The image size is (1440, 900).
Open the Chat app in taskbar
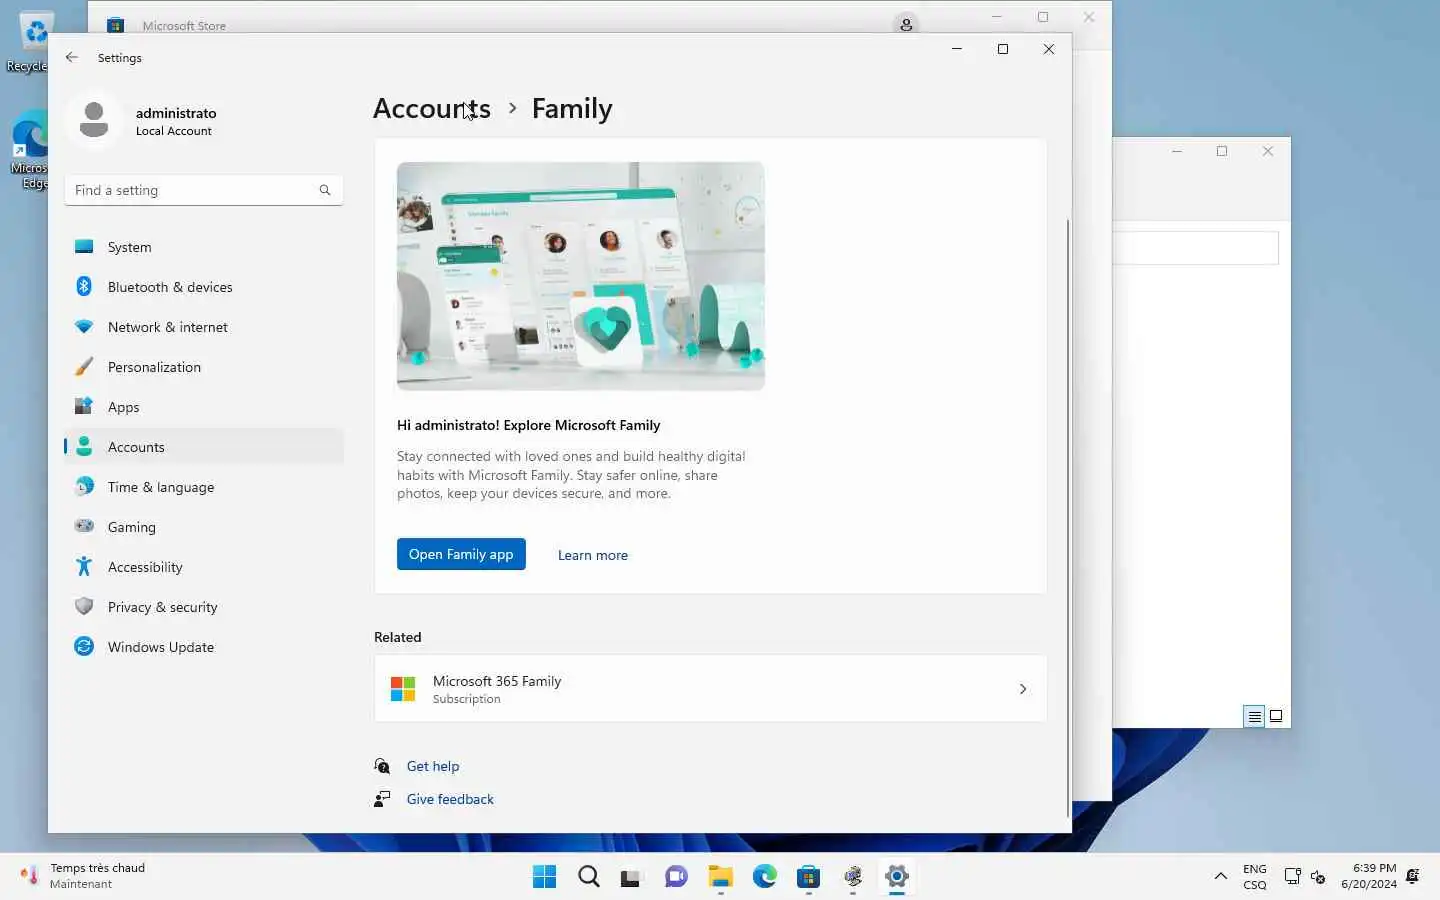click(x=677, y=877)
